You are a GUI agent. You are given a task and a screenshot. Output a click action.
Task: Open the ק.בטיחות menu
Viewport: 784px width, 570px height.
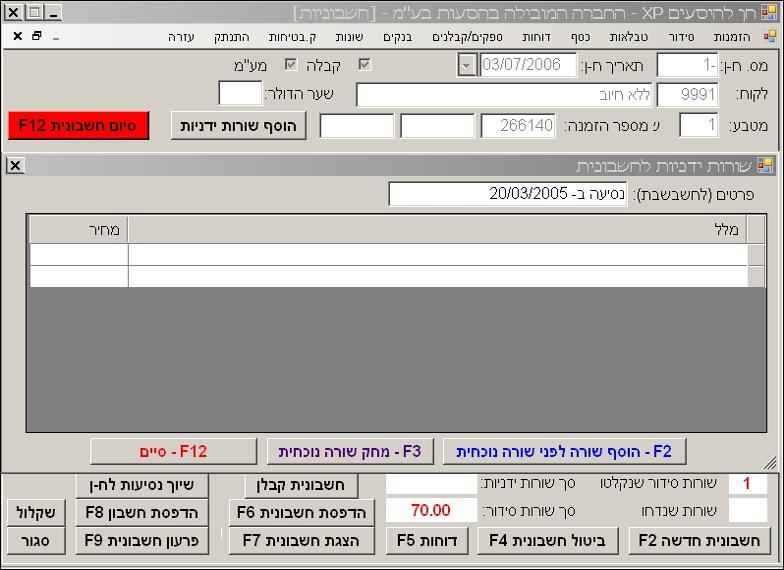292,37
